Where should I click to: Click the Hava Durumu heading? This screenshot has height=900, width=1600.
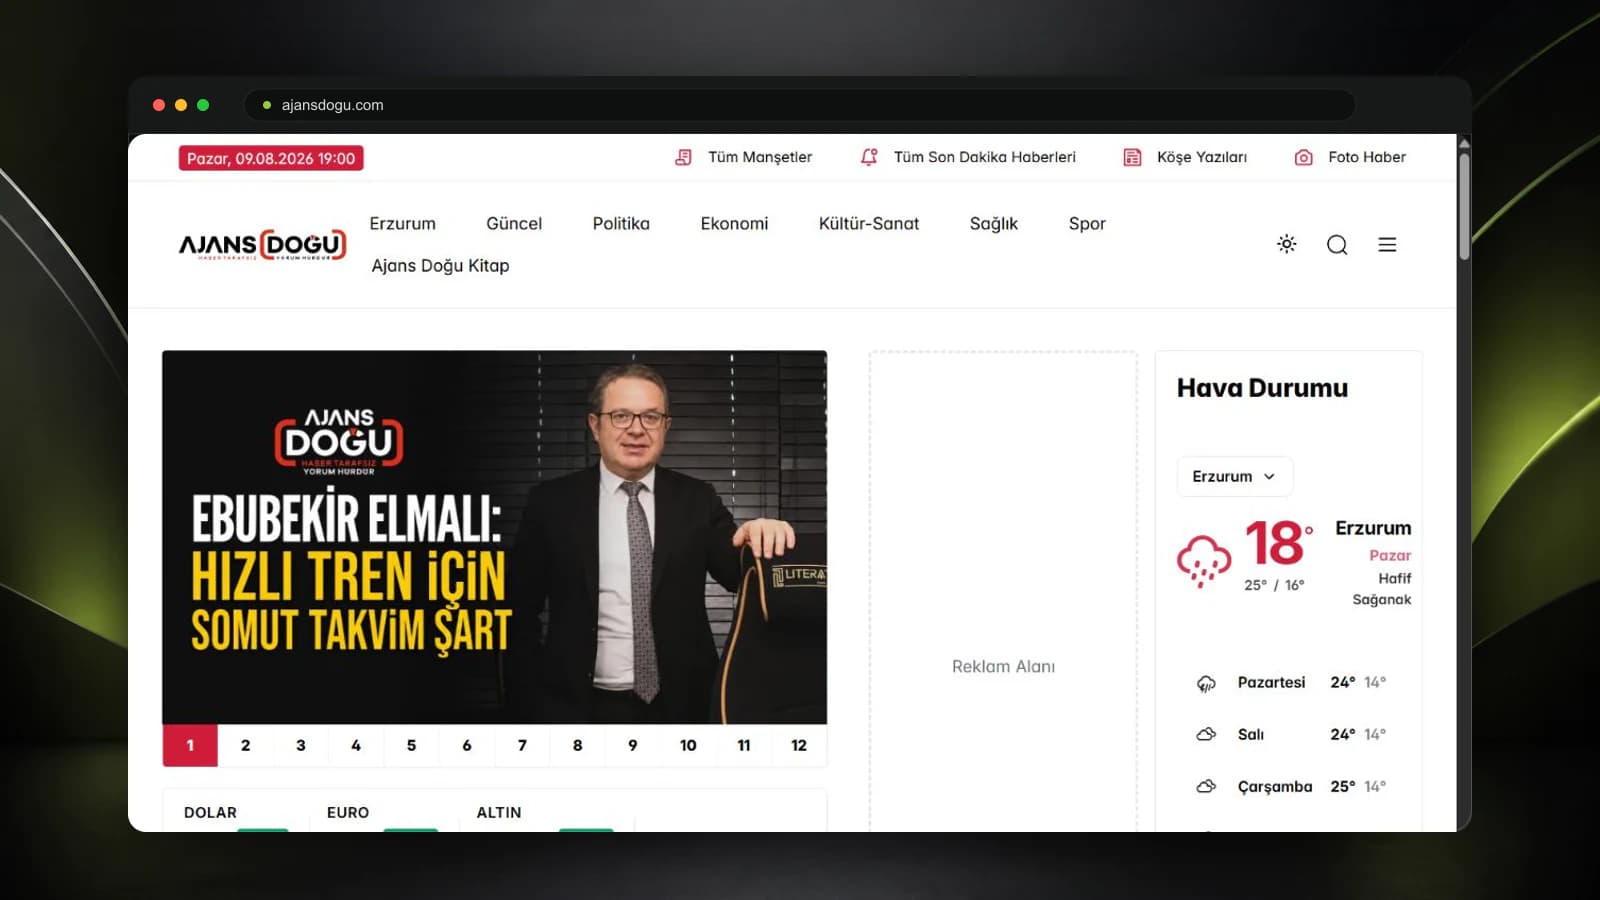pyautogui.click(x=1262, y=388)
